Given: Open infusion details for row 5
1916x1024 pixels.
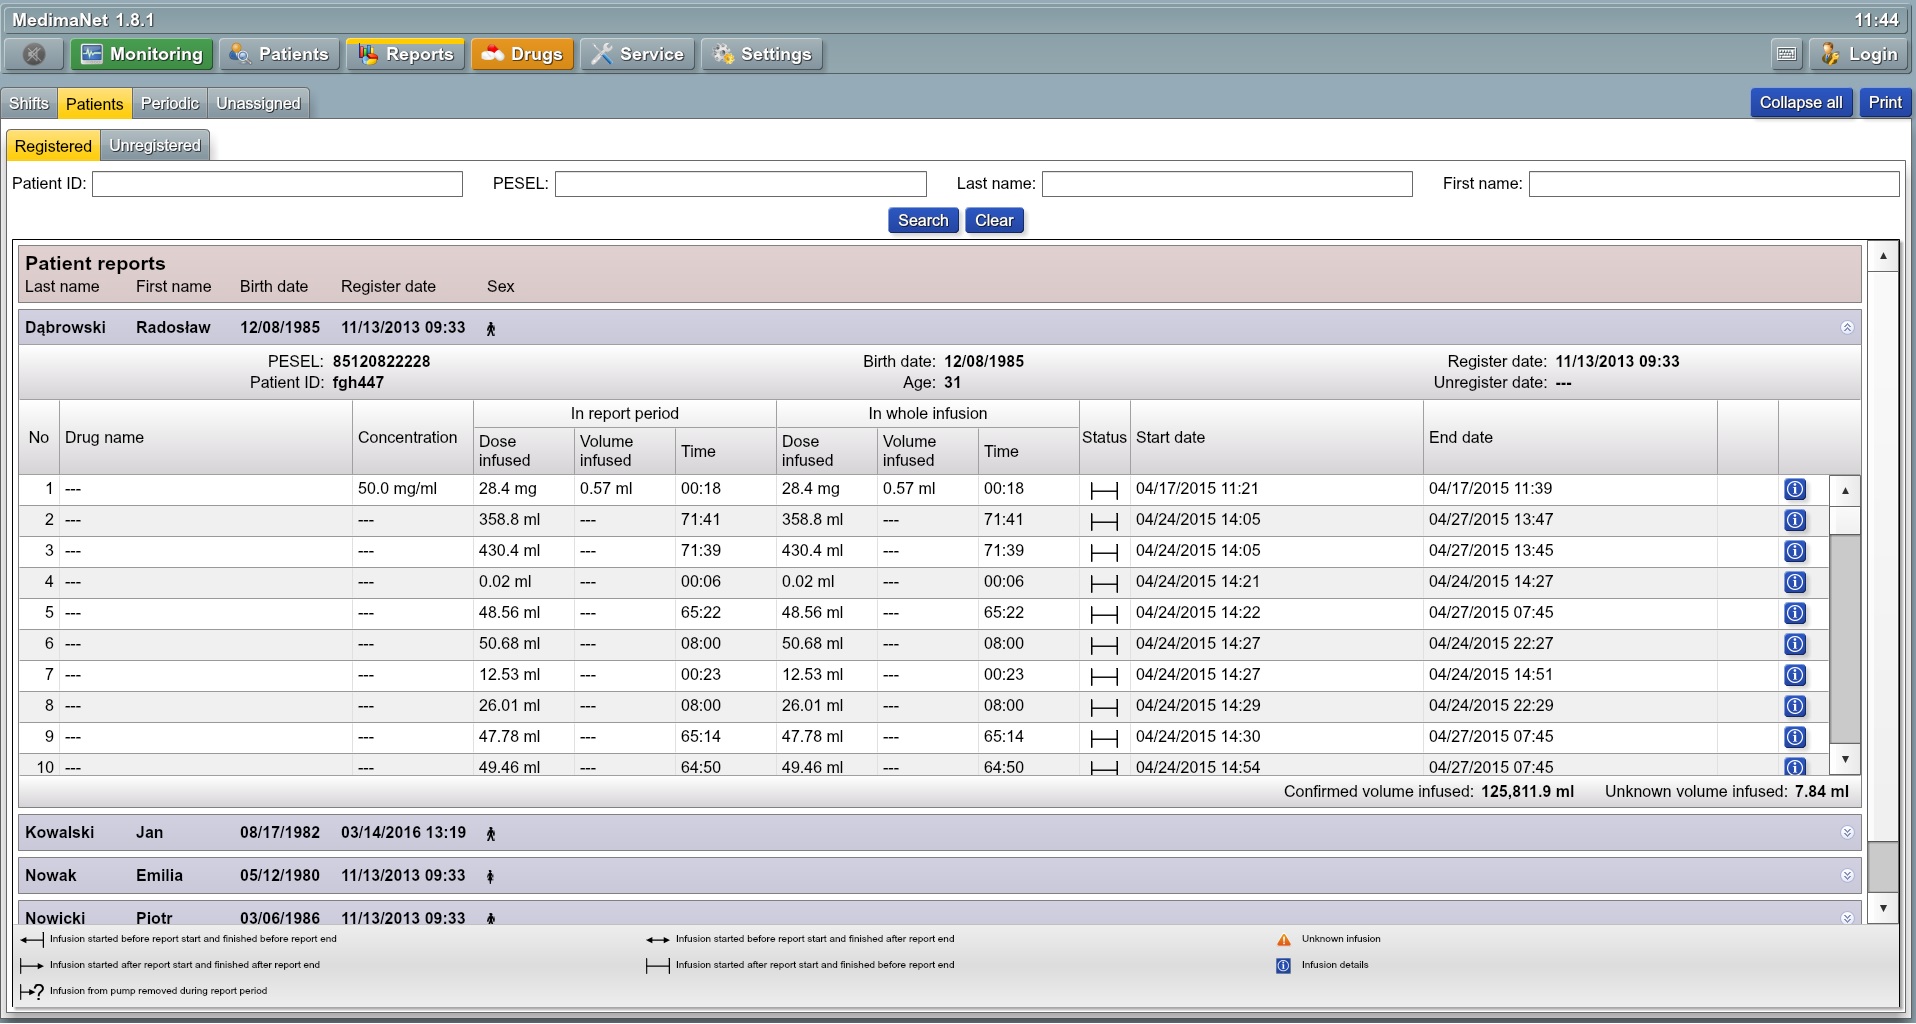Looking at the screenshot, I should pyautogui.click(x=1795, y=613).
